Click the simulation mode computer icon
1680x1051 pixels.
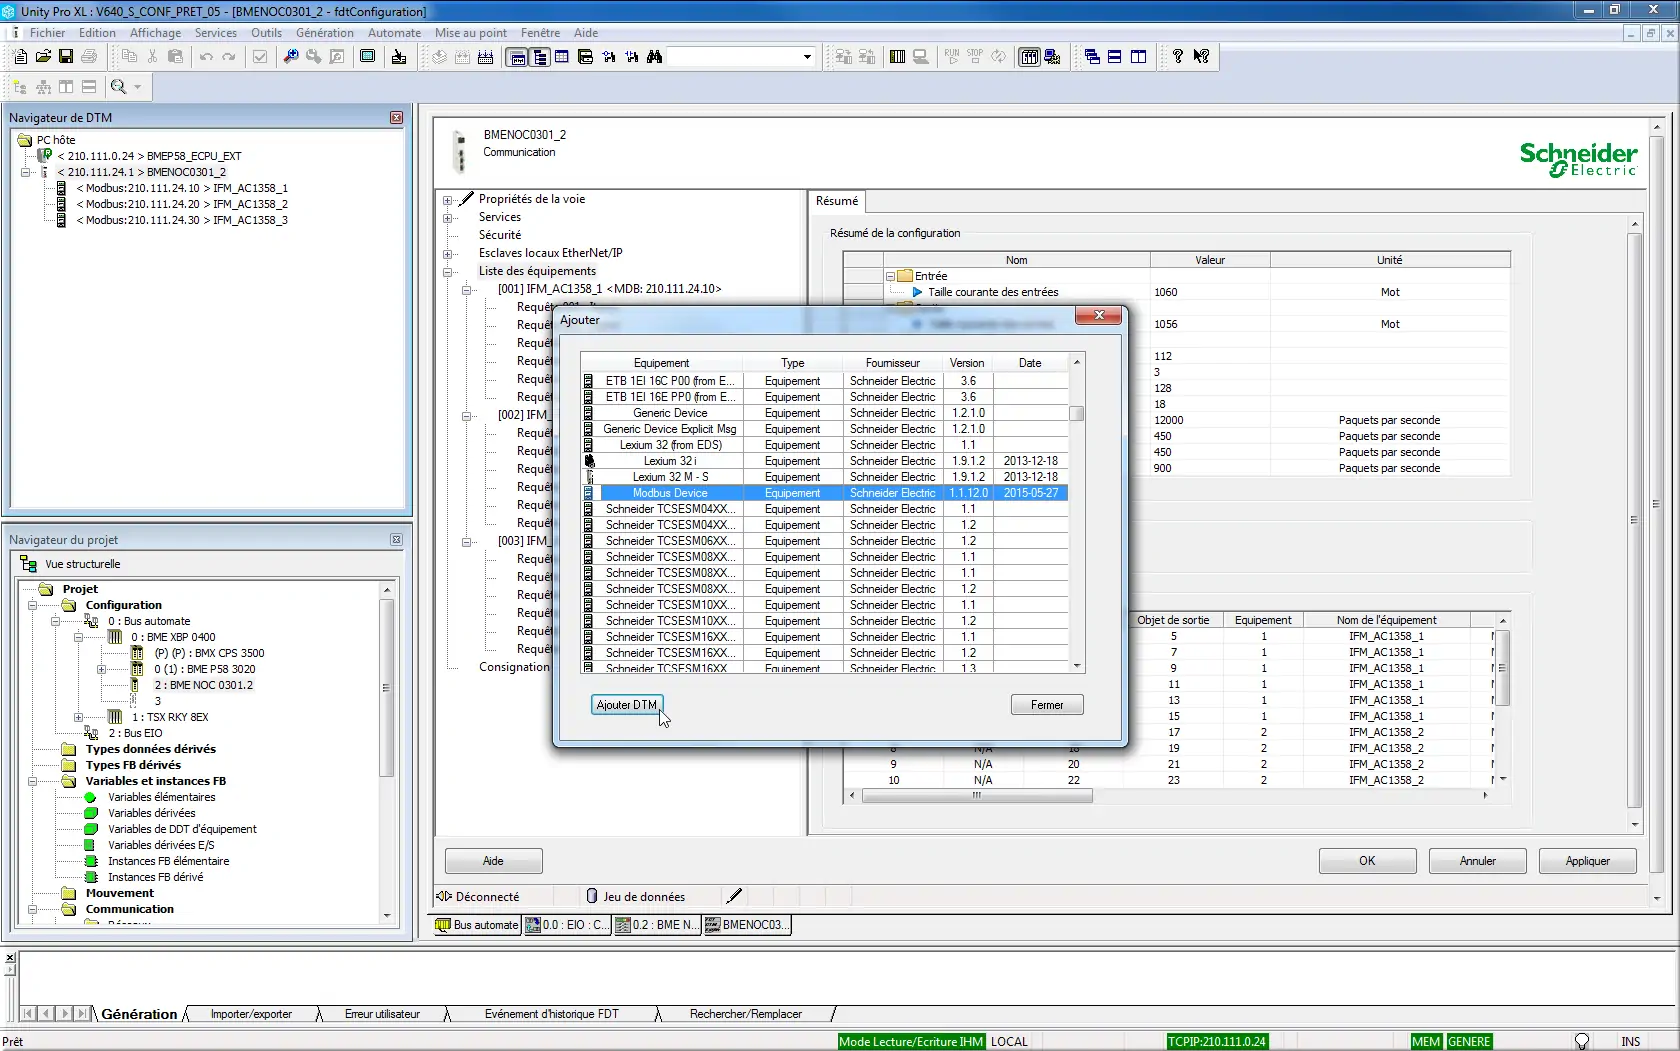(1052, 57)
